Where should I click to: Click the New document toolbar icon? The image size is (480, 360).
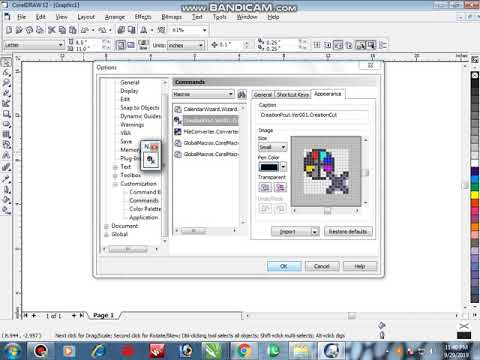[x=9, y=30]
